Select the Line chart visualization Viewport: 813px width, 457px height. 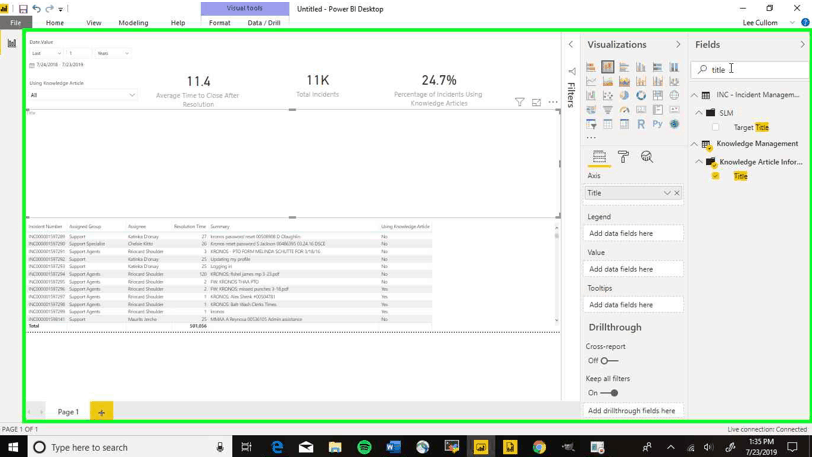(591, 81)
